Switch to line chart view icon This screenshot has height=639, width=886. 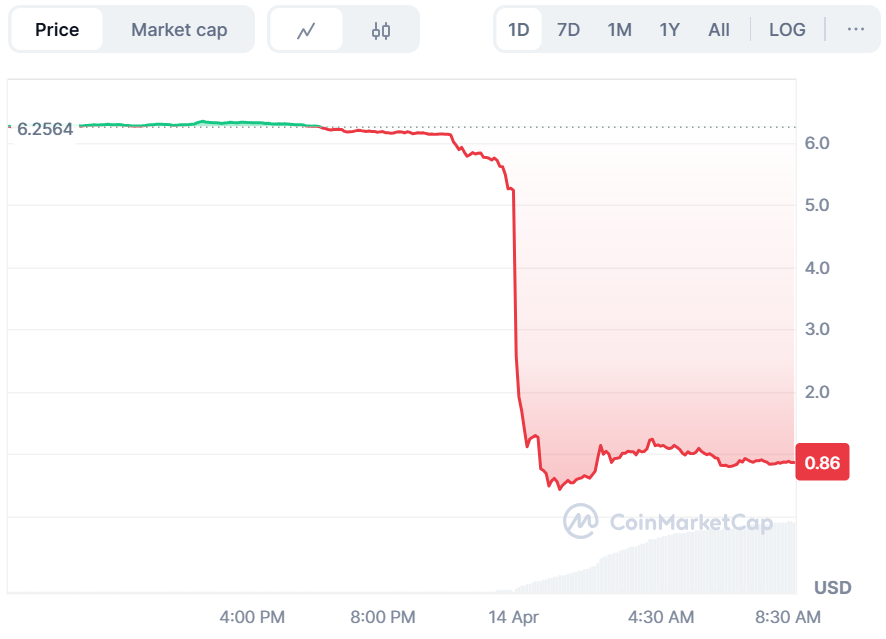click(x=306, y=30)
